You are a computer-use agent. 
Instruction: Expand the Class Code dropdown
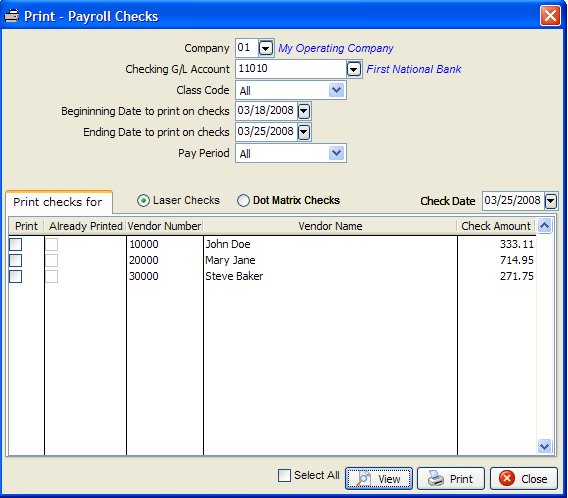337,90
